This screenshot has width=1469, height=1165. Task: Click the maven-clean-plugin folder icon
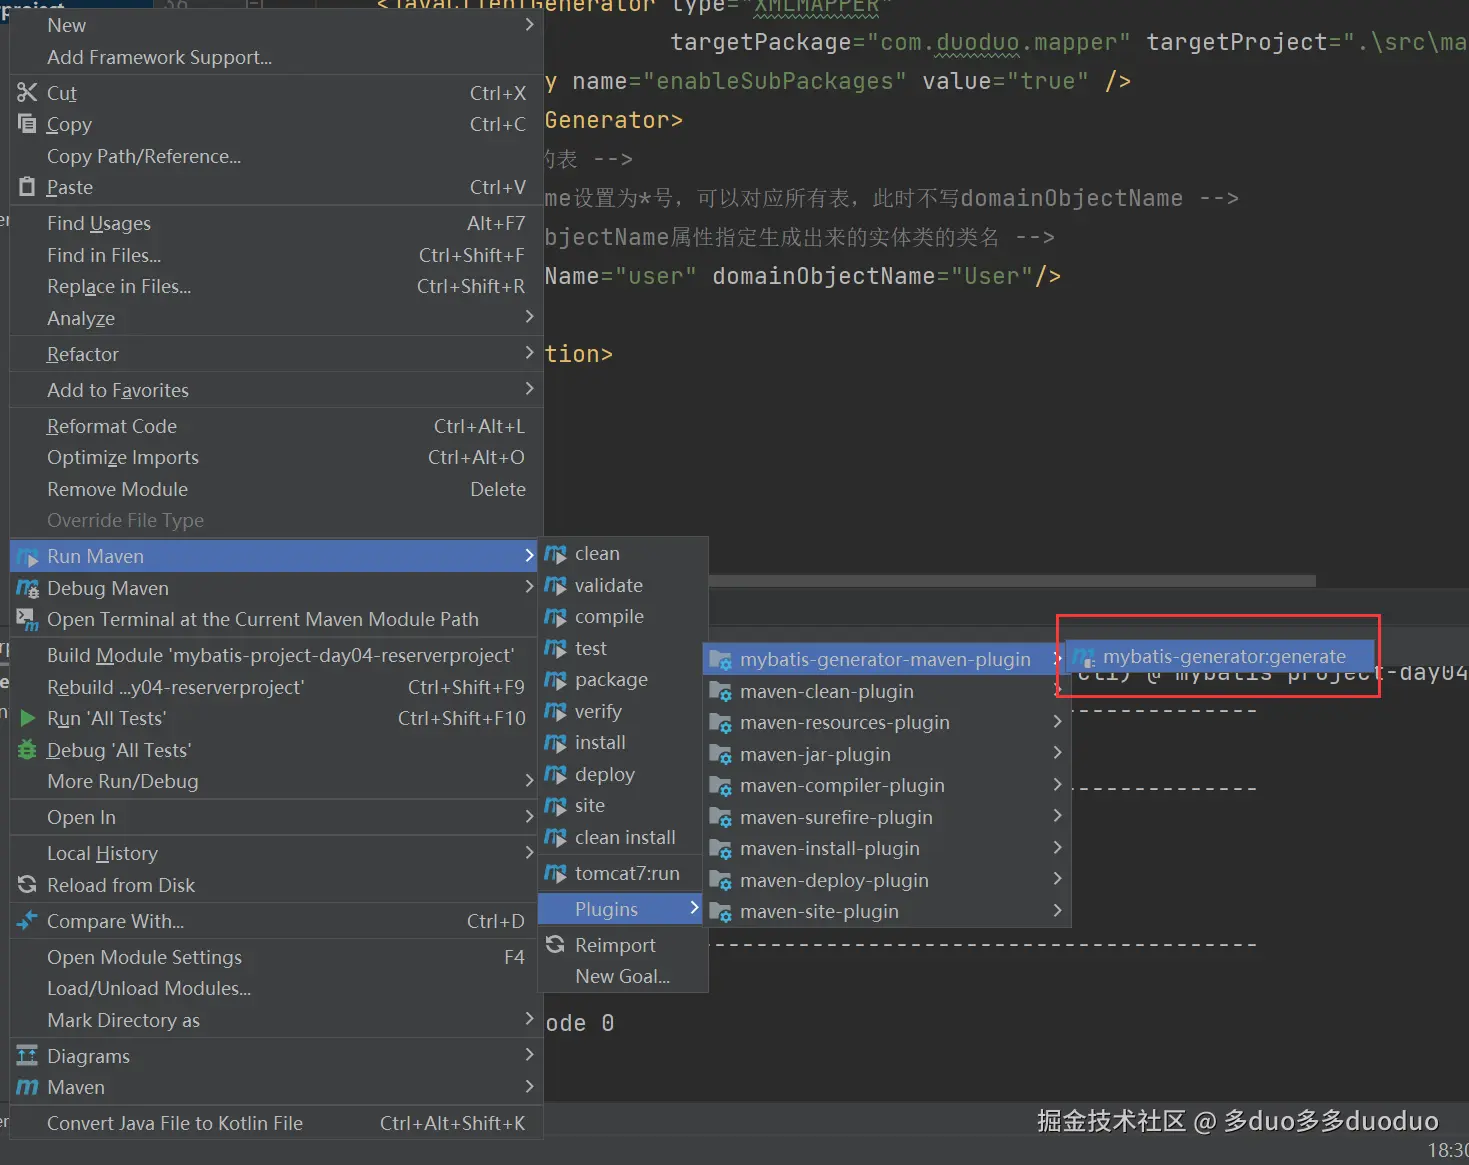point(720,691)
